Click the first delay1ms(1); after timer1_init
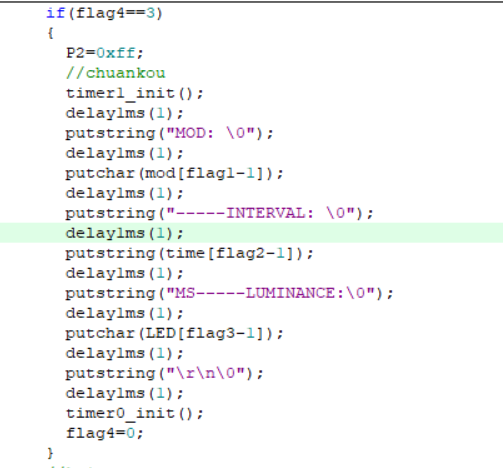 click(124, 113)
